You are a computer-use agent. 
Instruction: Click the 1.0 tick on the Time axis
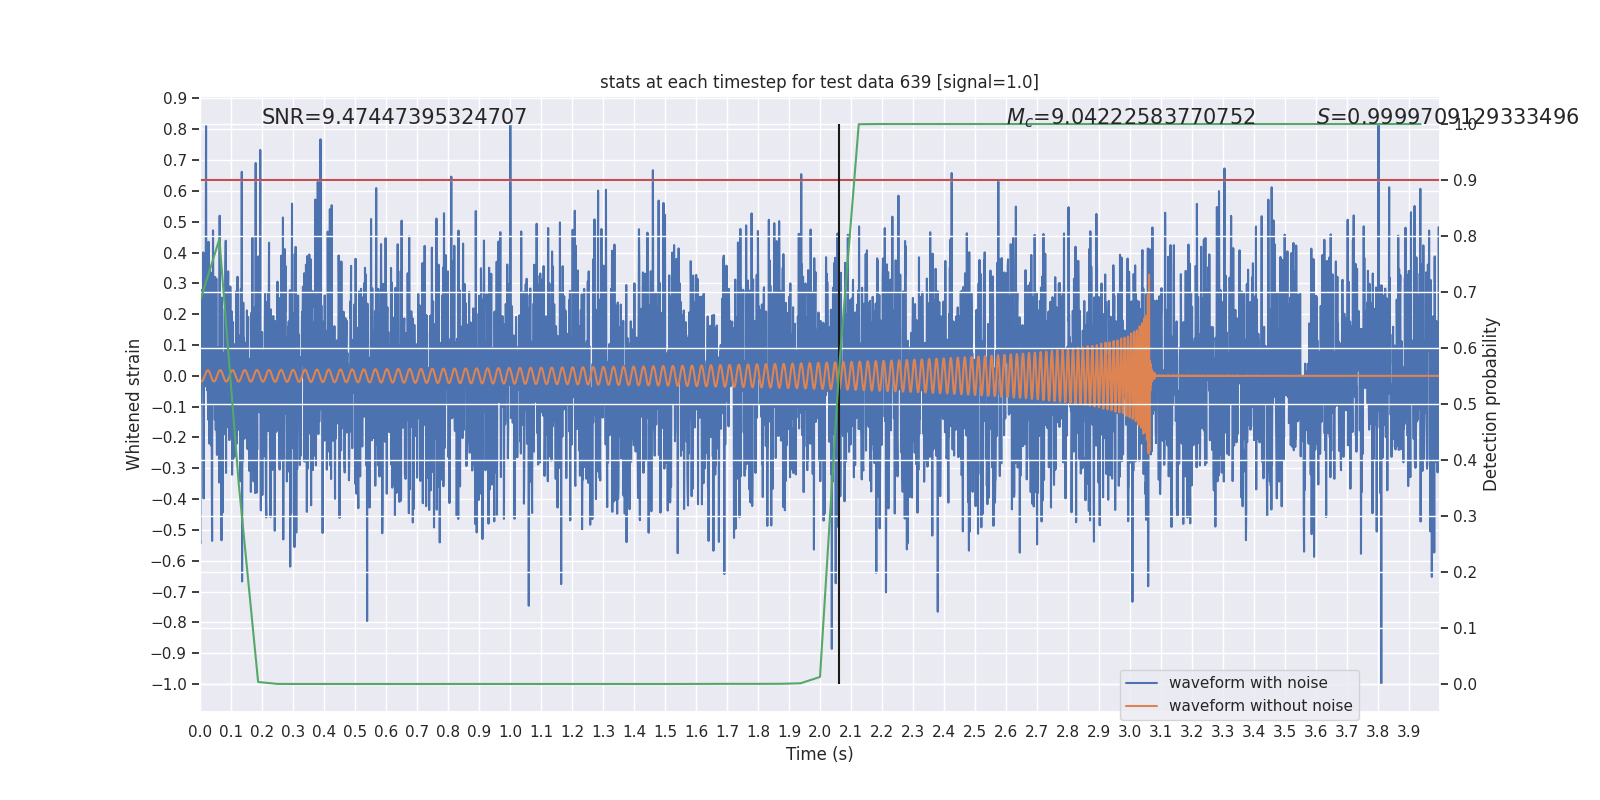[x=510, y=732]
